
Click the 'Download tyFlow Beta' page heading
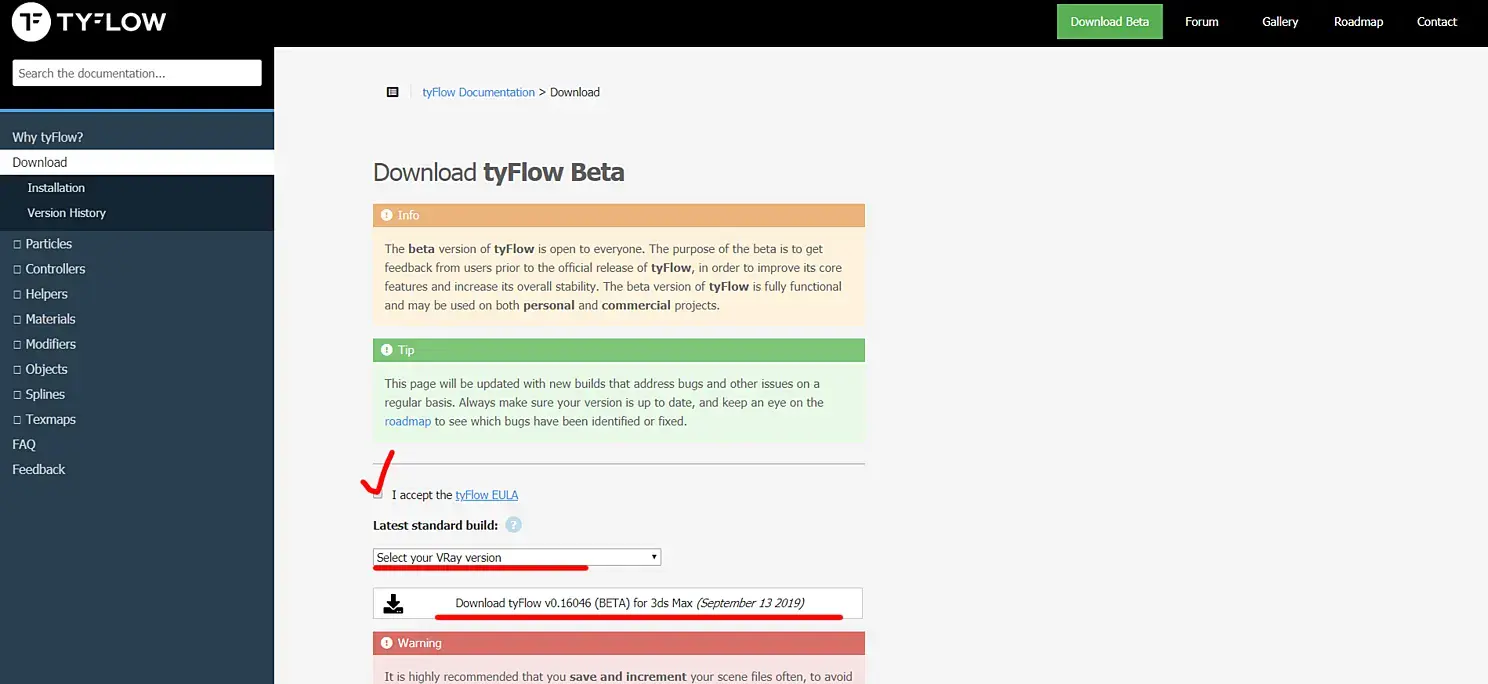click(499, 172)
